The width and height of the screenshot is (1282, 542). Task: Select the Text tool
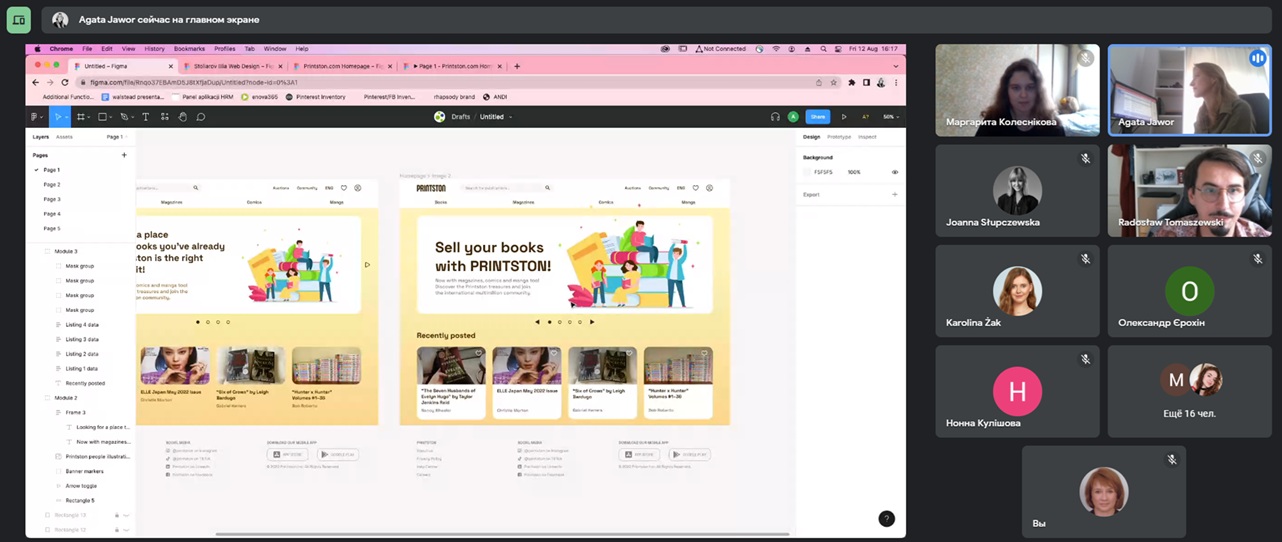[145, 117]
